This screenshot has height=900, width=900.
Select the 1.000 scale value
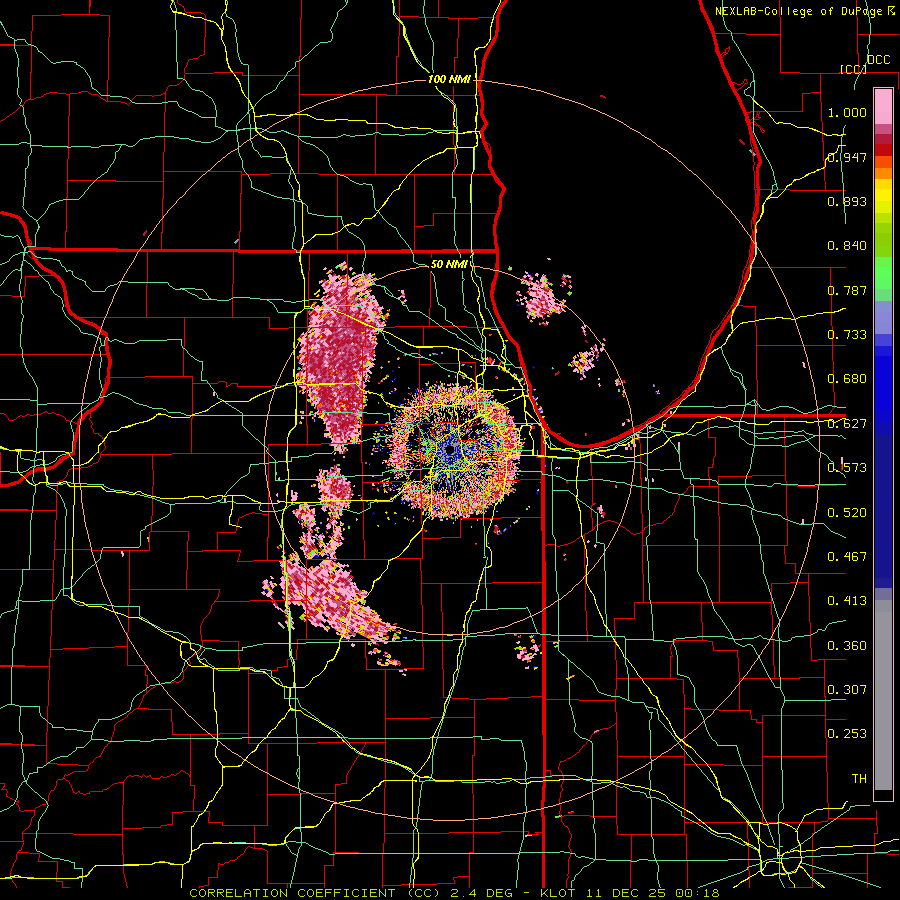pos(847,112)
